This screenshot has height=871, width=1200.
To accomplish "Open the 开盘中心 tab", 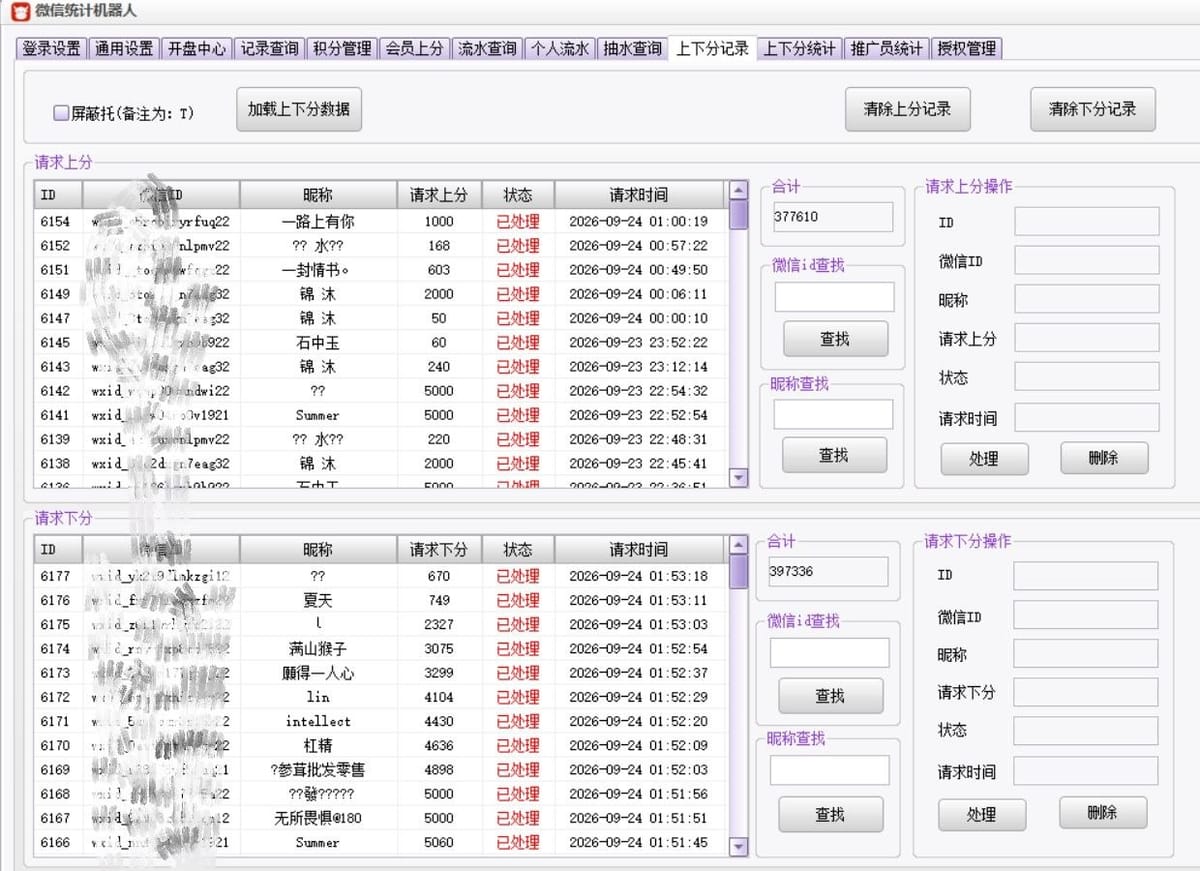I will (x=197, y=48).
